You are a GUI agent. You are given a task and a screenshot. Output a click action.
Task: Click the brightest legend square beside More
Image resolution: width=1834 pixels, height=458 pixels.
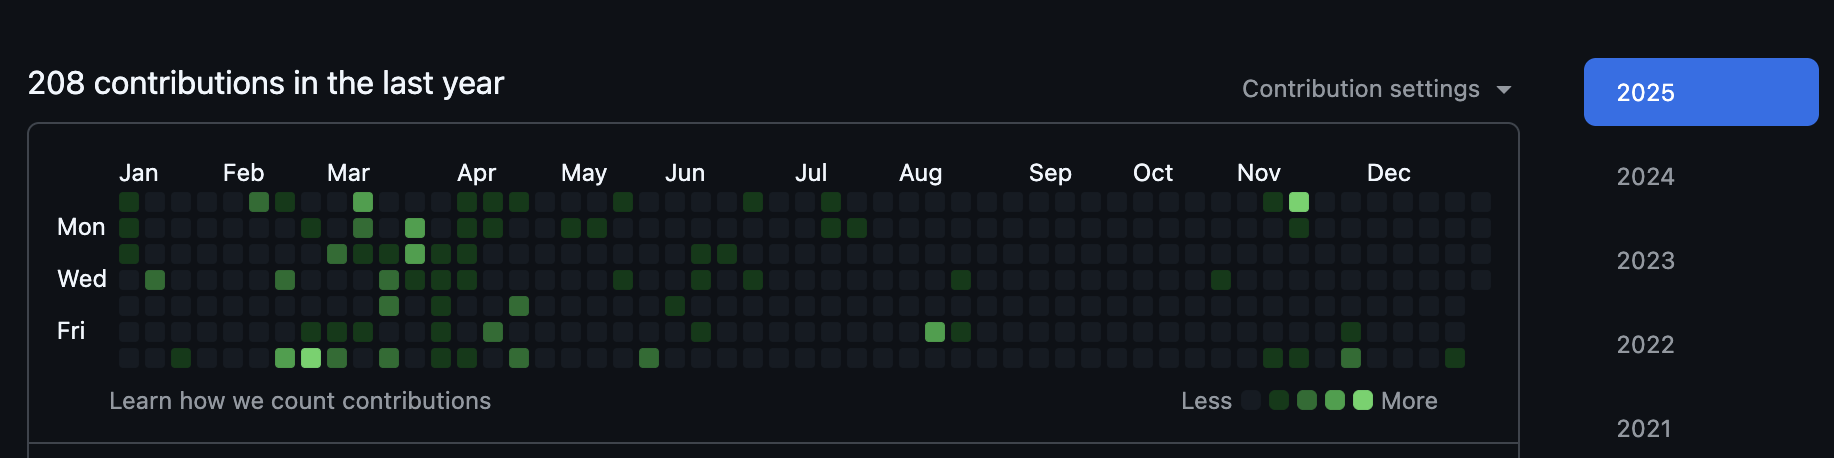click(x=1363, y=401)
